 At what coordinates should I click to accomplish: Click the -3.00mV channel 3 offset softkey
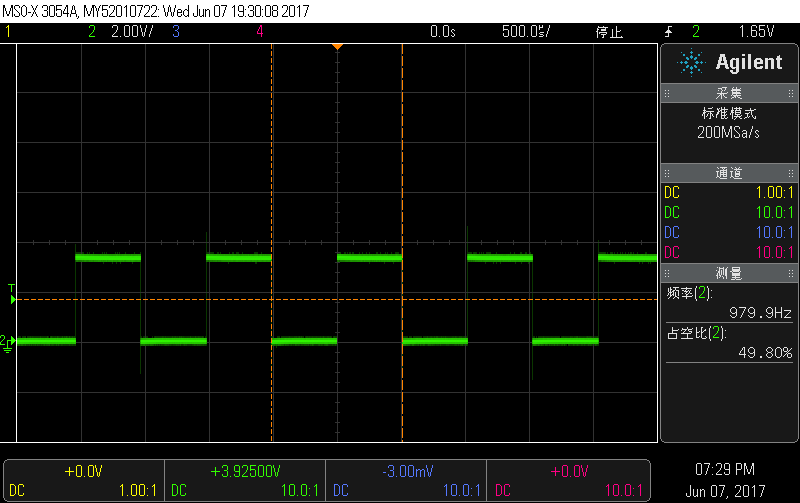tap(407, 481)
